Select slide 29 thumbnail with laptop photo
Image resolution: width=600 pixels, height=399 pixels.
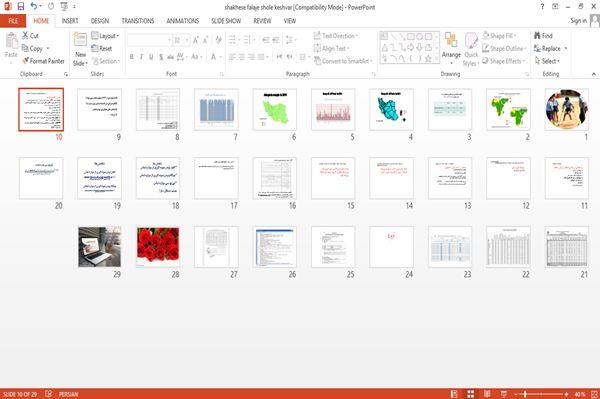coord(99,247)
